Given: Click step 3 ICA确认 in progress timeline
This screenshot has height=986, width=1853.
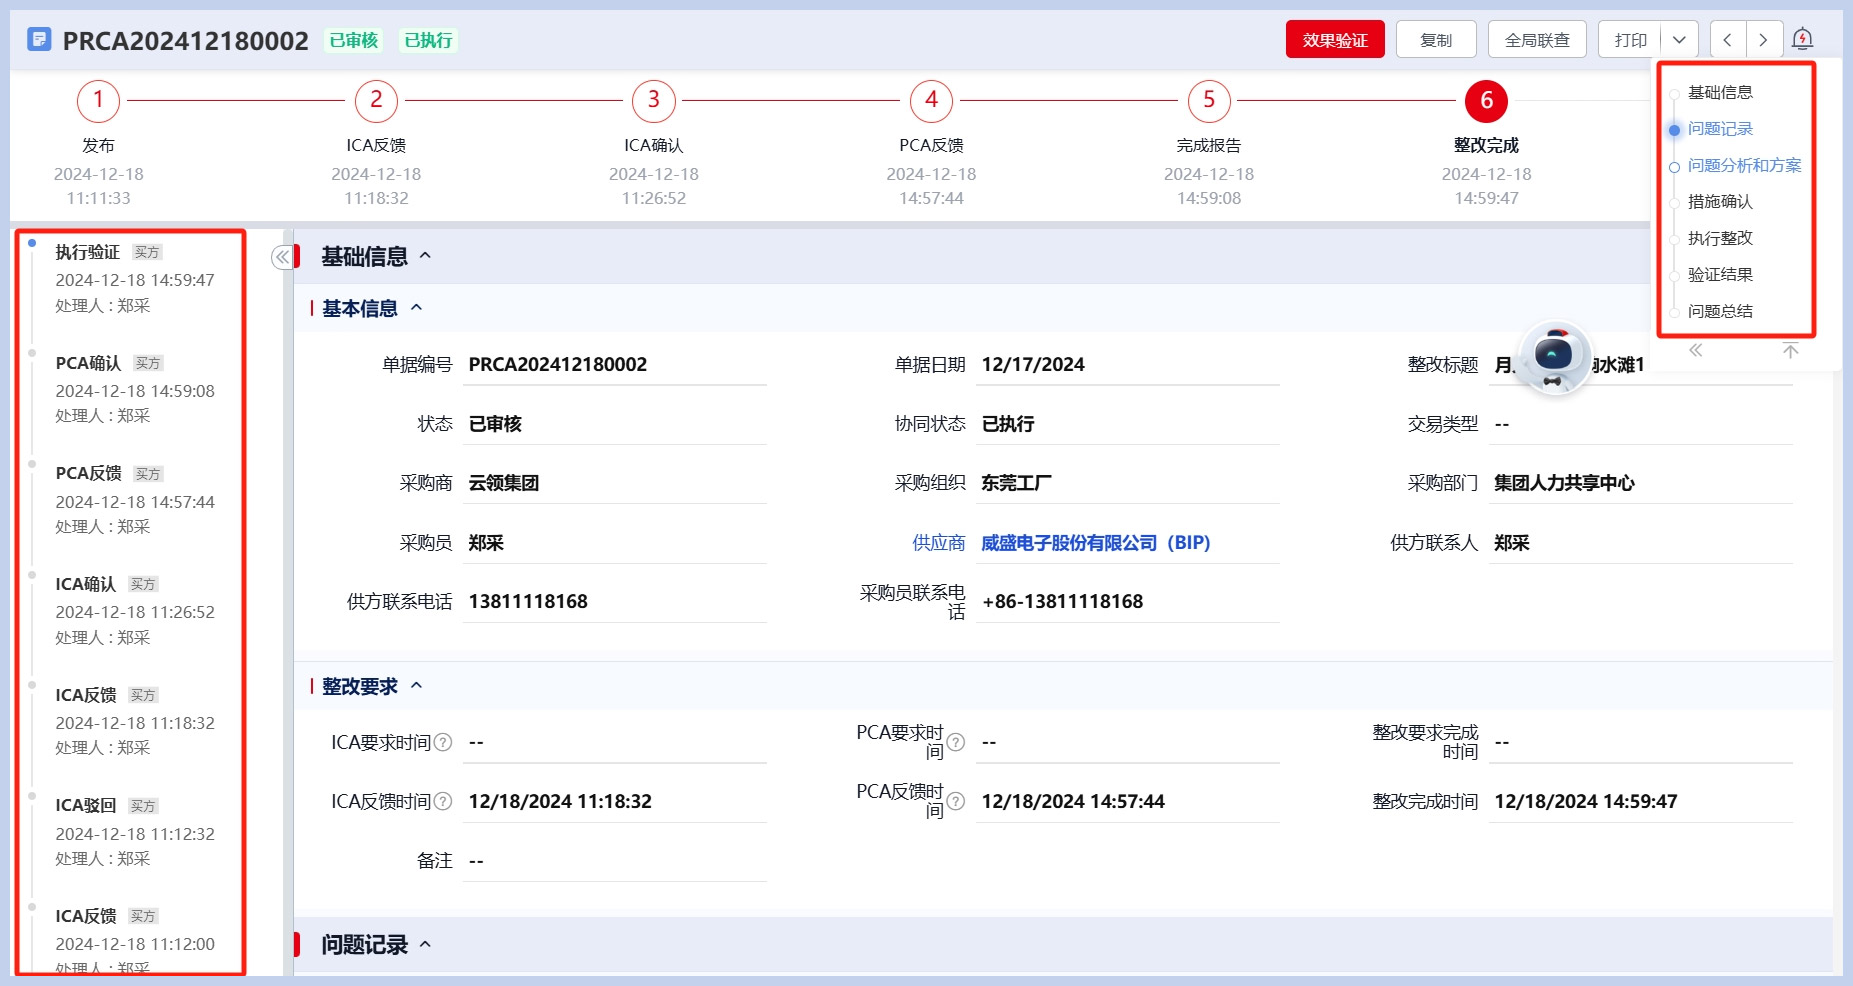Looking at the screenshot, I should [x=654, y=100].
